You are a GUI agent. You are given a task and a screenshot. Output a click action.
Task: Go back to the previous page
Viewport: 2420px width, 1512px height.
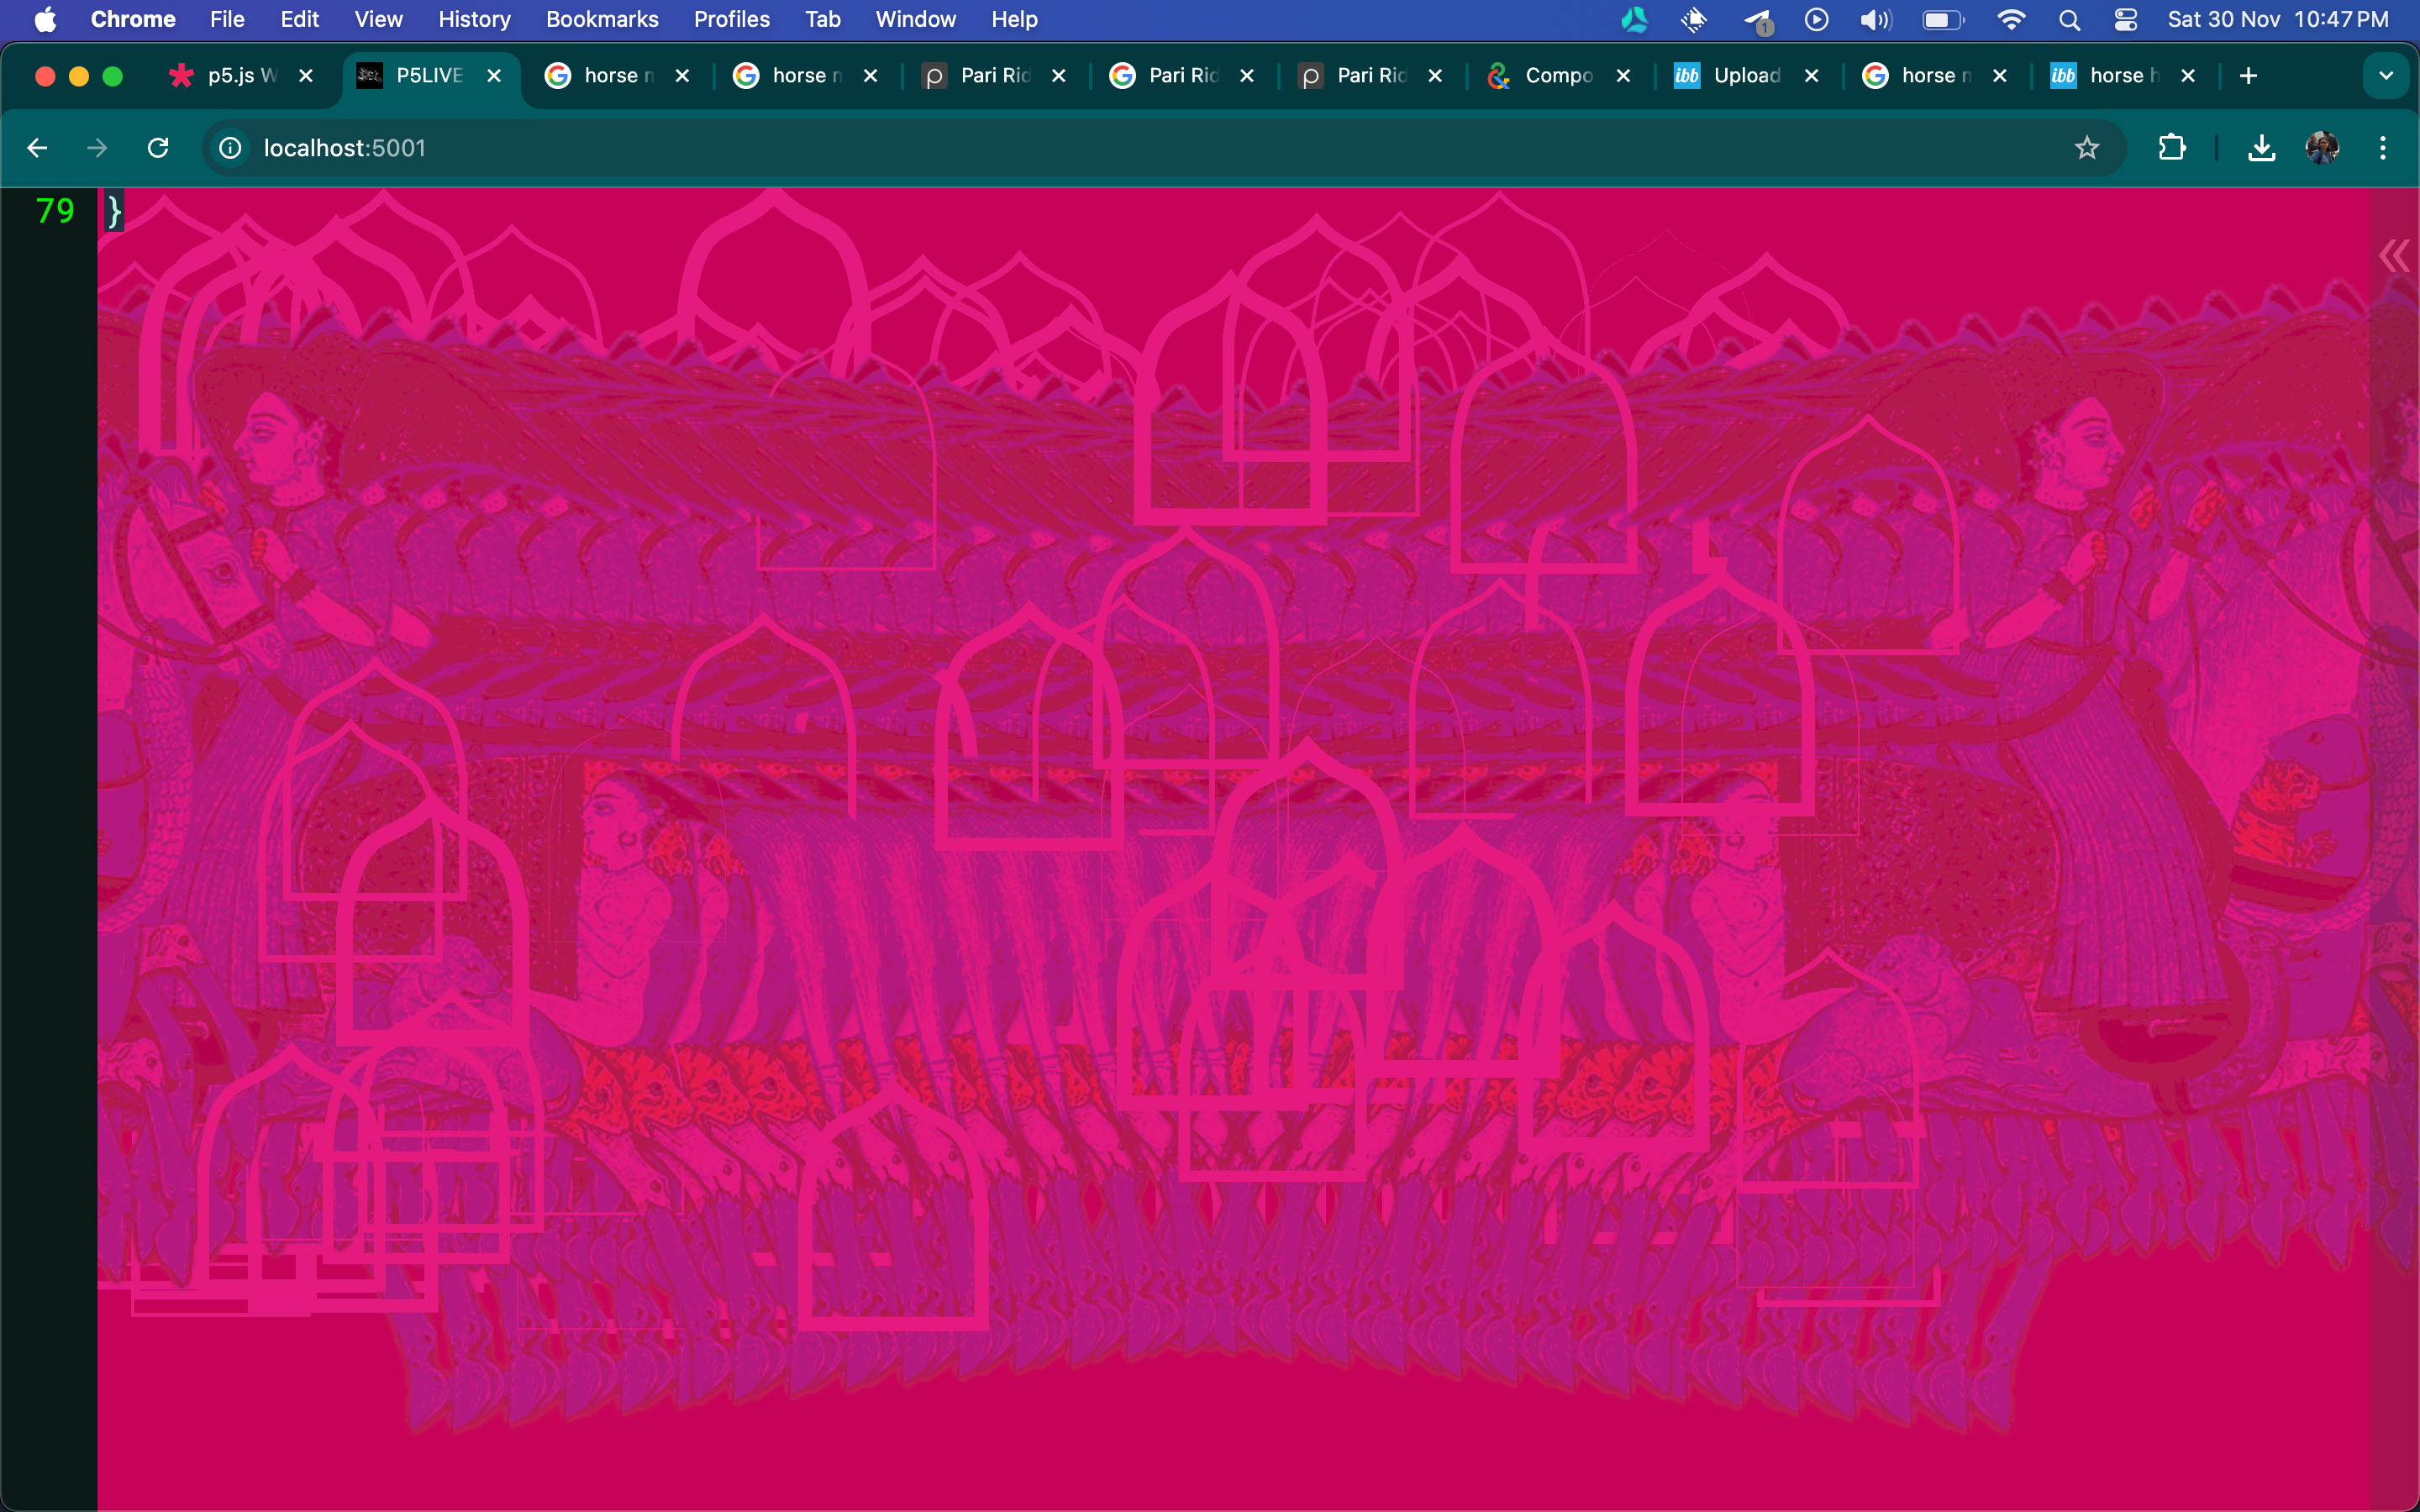tap(37, 148)
